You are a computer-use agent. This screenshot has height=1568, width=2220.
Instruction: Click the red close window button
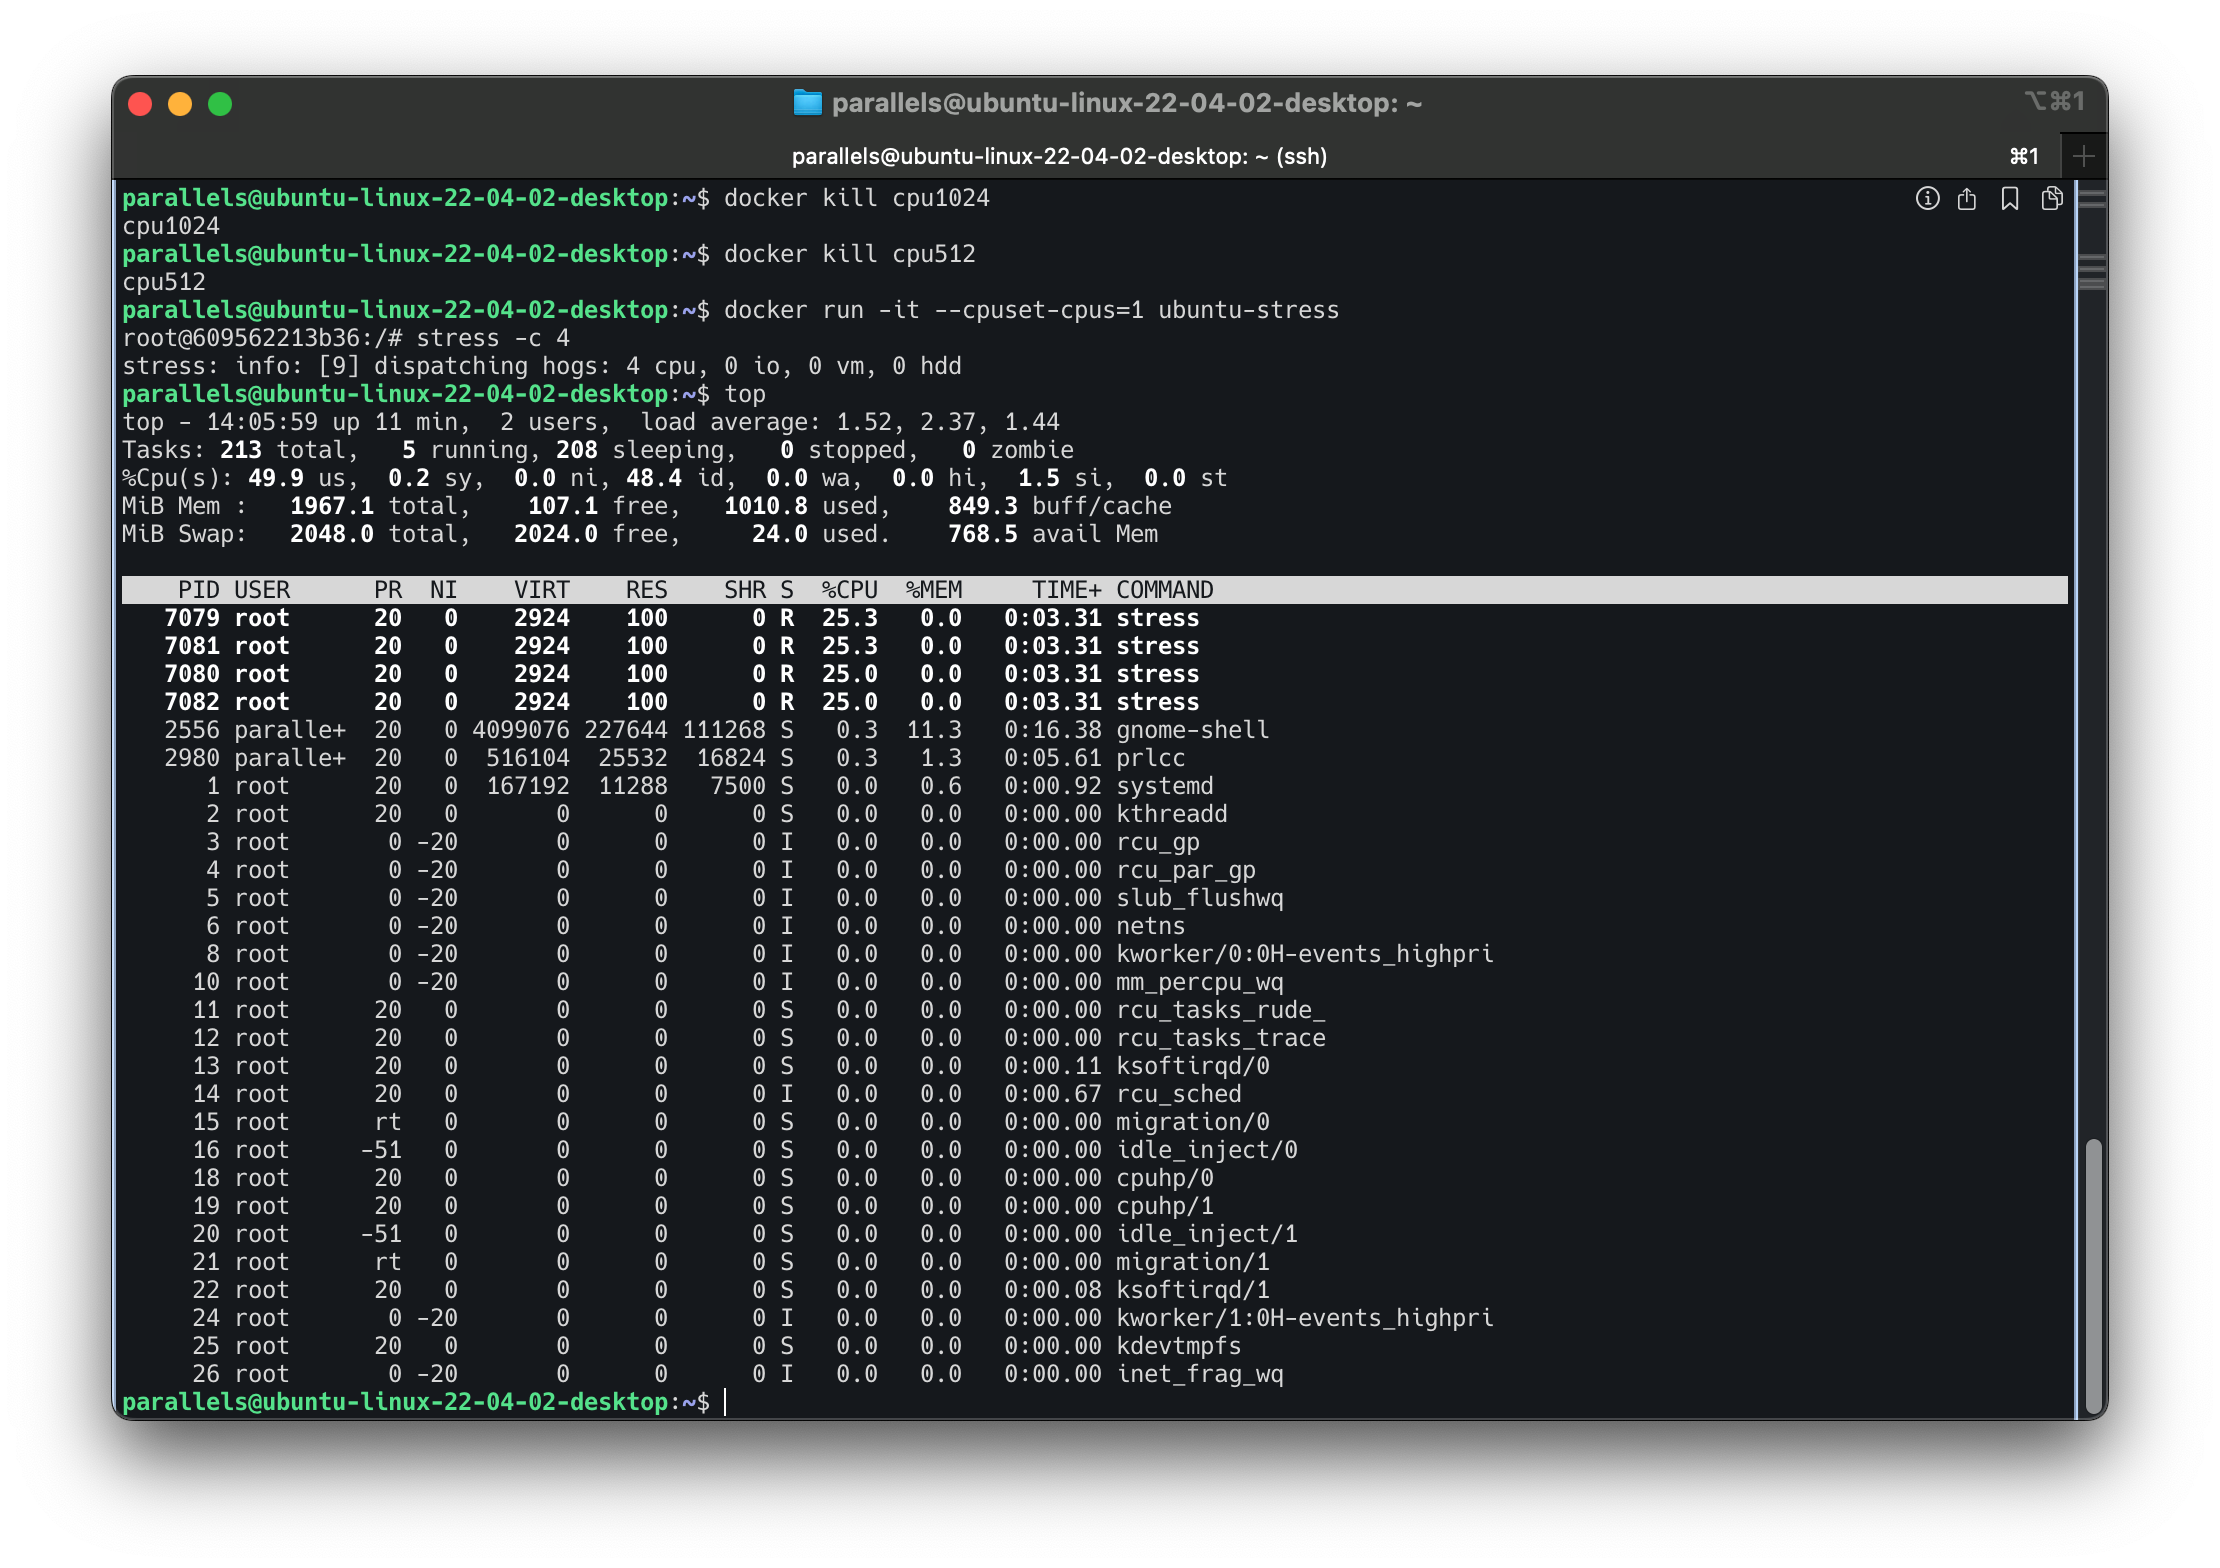point(140,104)
